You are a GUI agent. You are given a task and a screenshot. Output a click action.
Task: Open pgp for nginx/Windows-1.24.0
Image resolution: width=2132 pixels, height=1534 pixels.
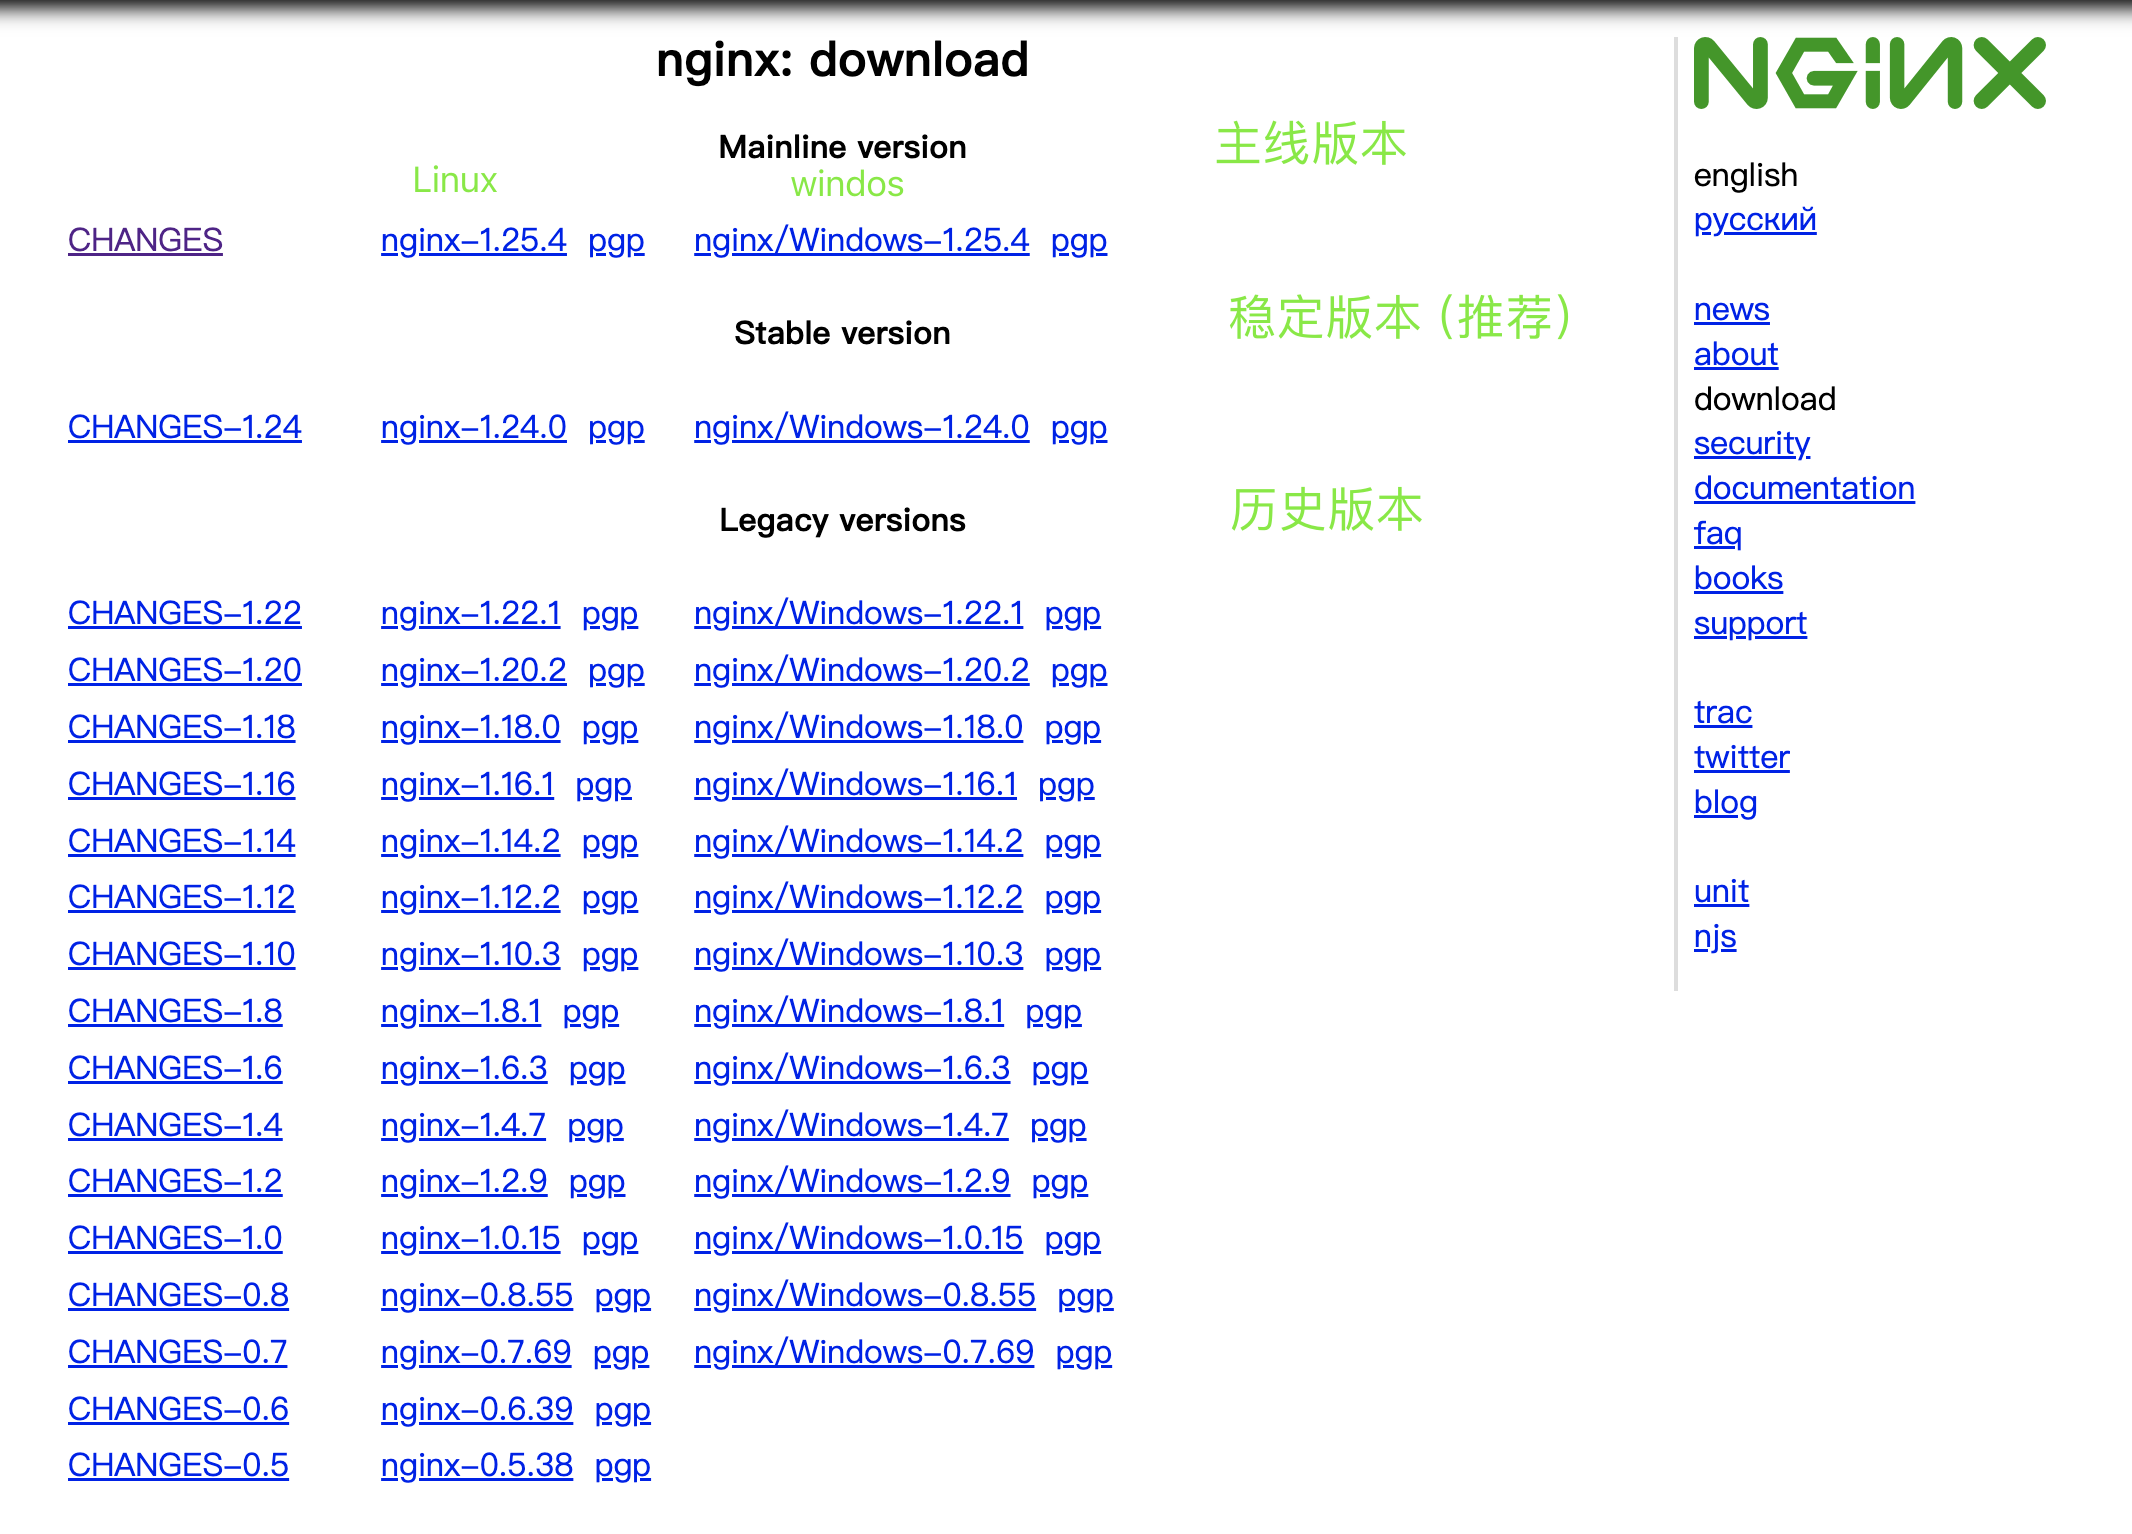(1079, 428)
